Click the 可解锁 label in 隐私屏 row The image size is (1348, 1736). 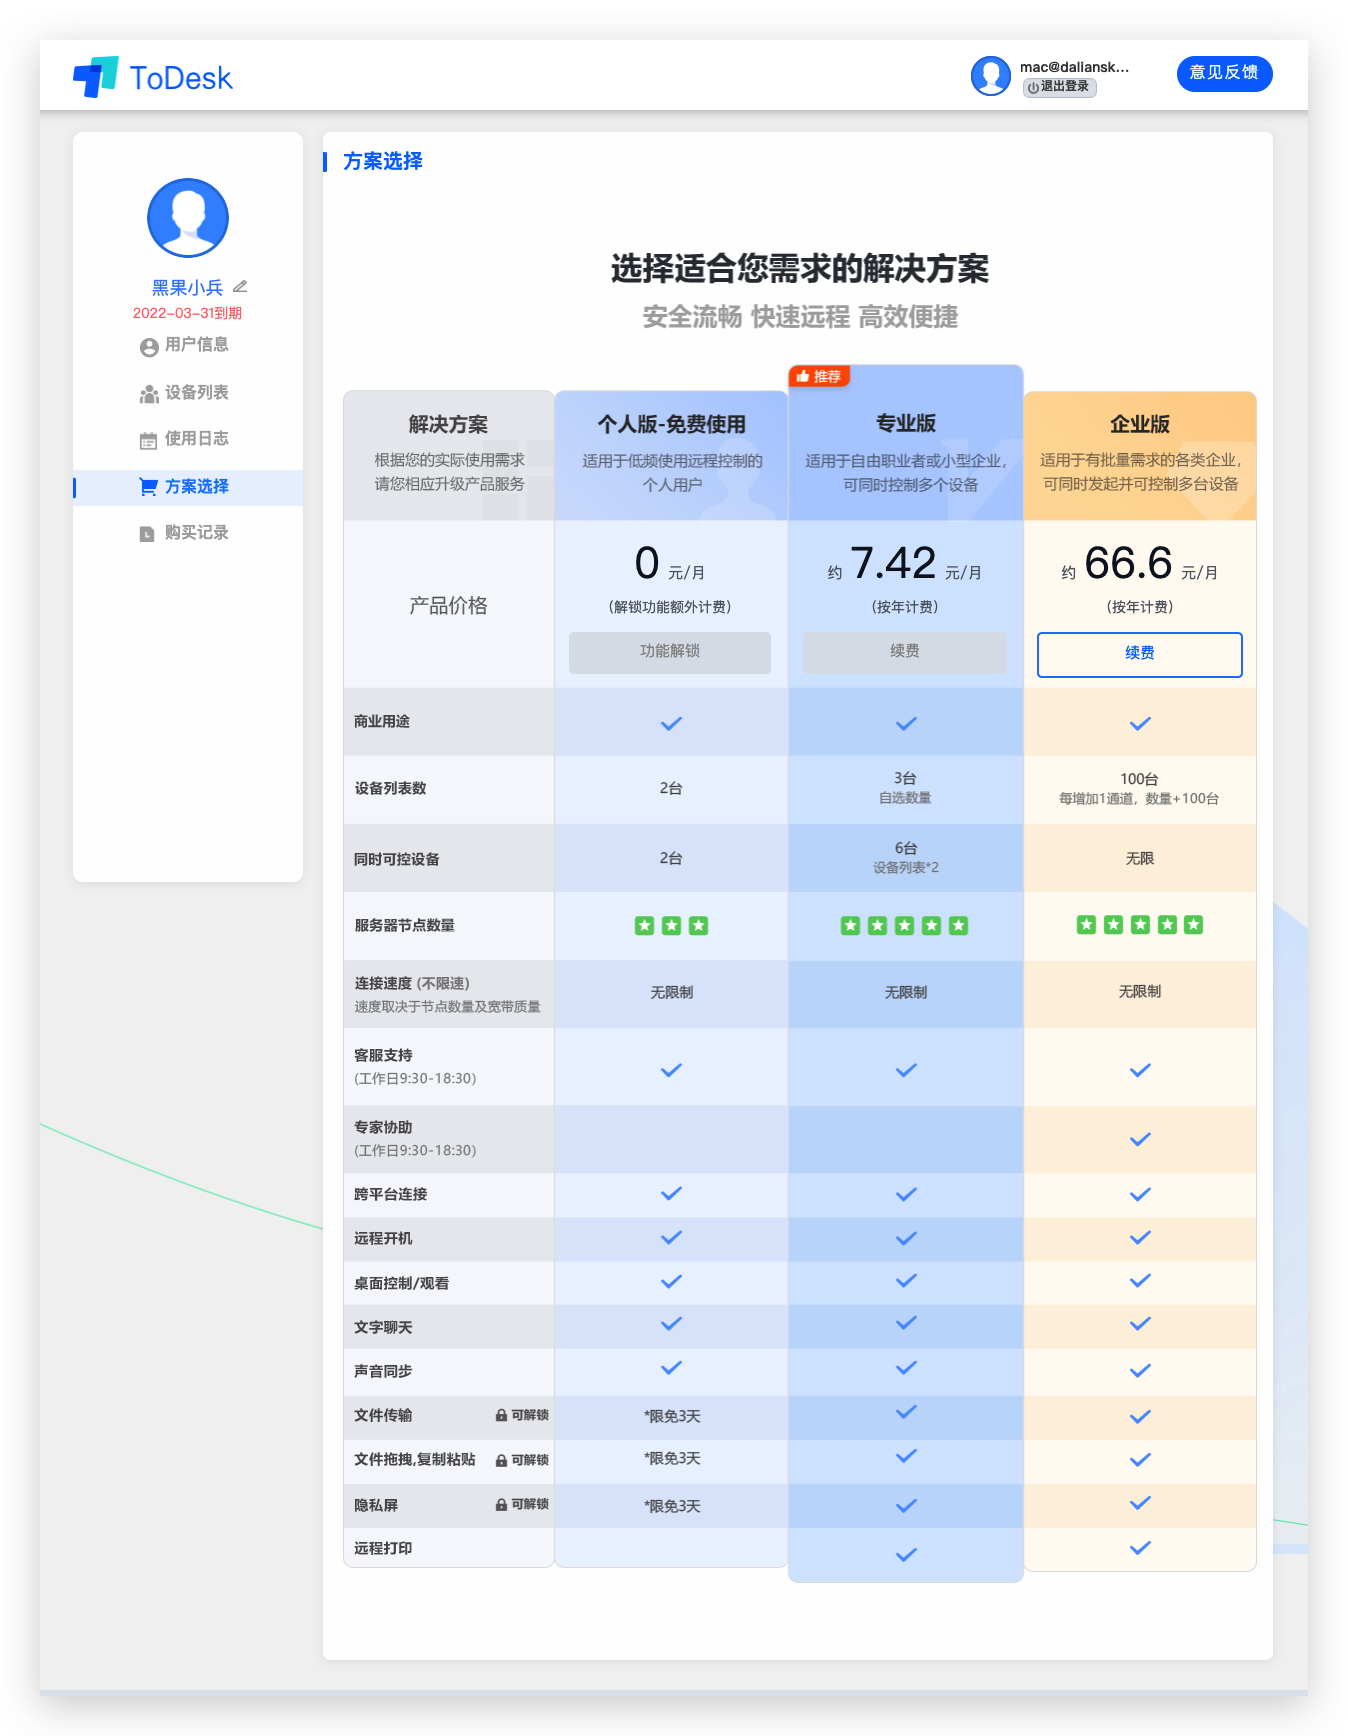[530, 1505]
